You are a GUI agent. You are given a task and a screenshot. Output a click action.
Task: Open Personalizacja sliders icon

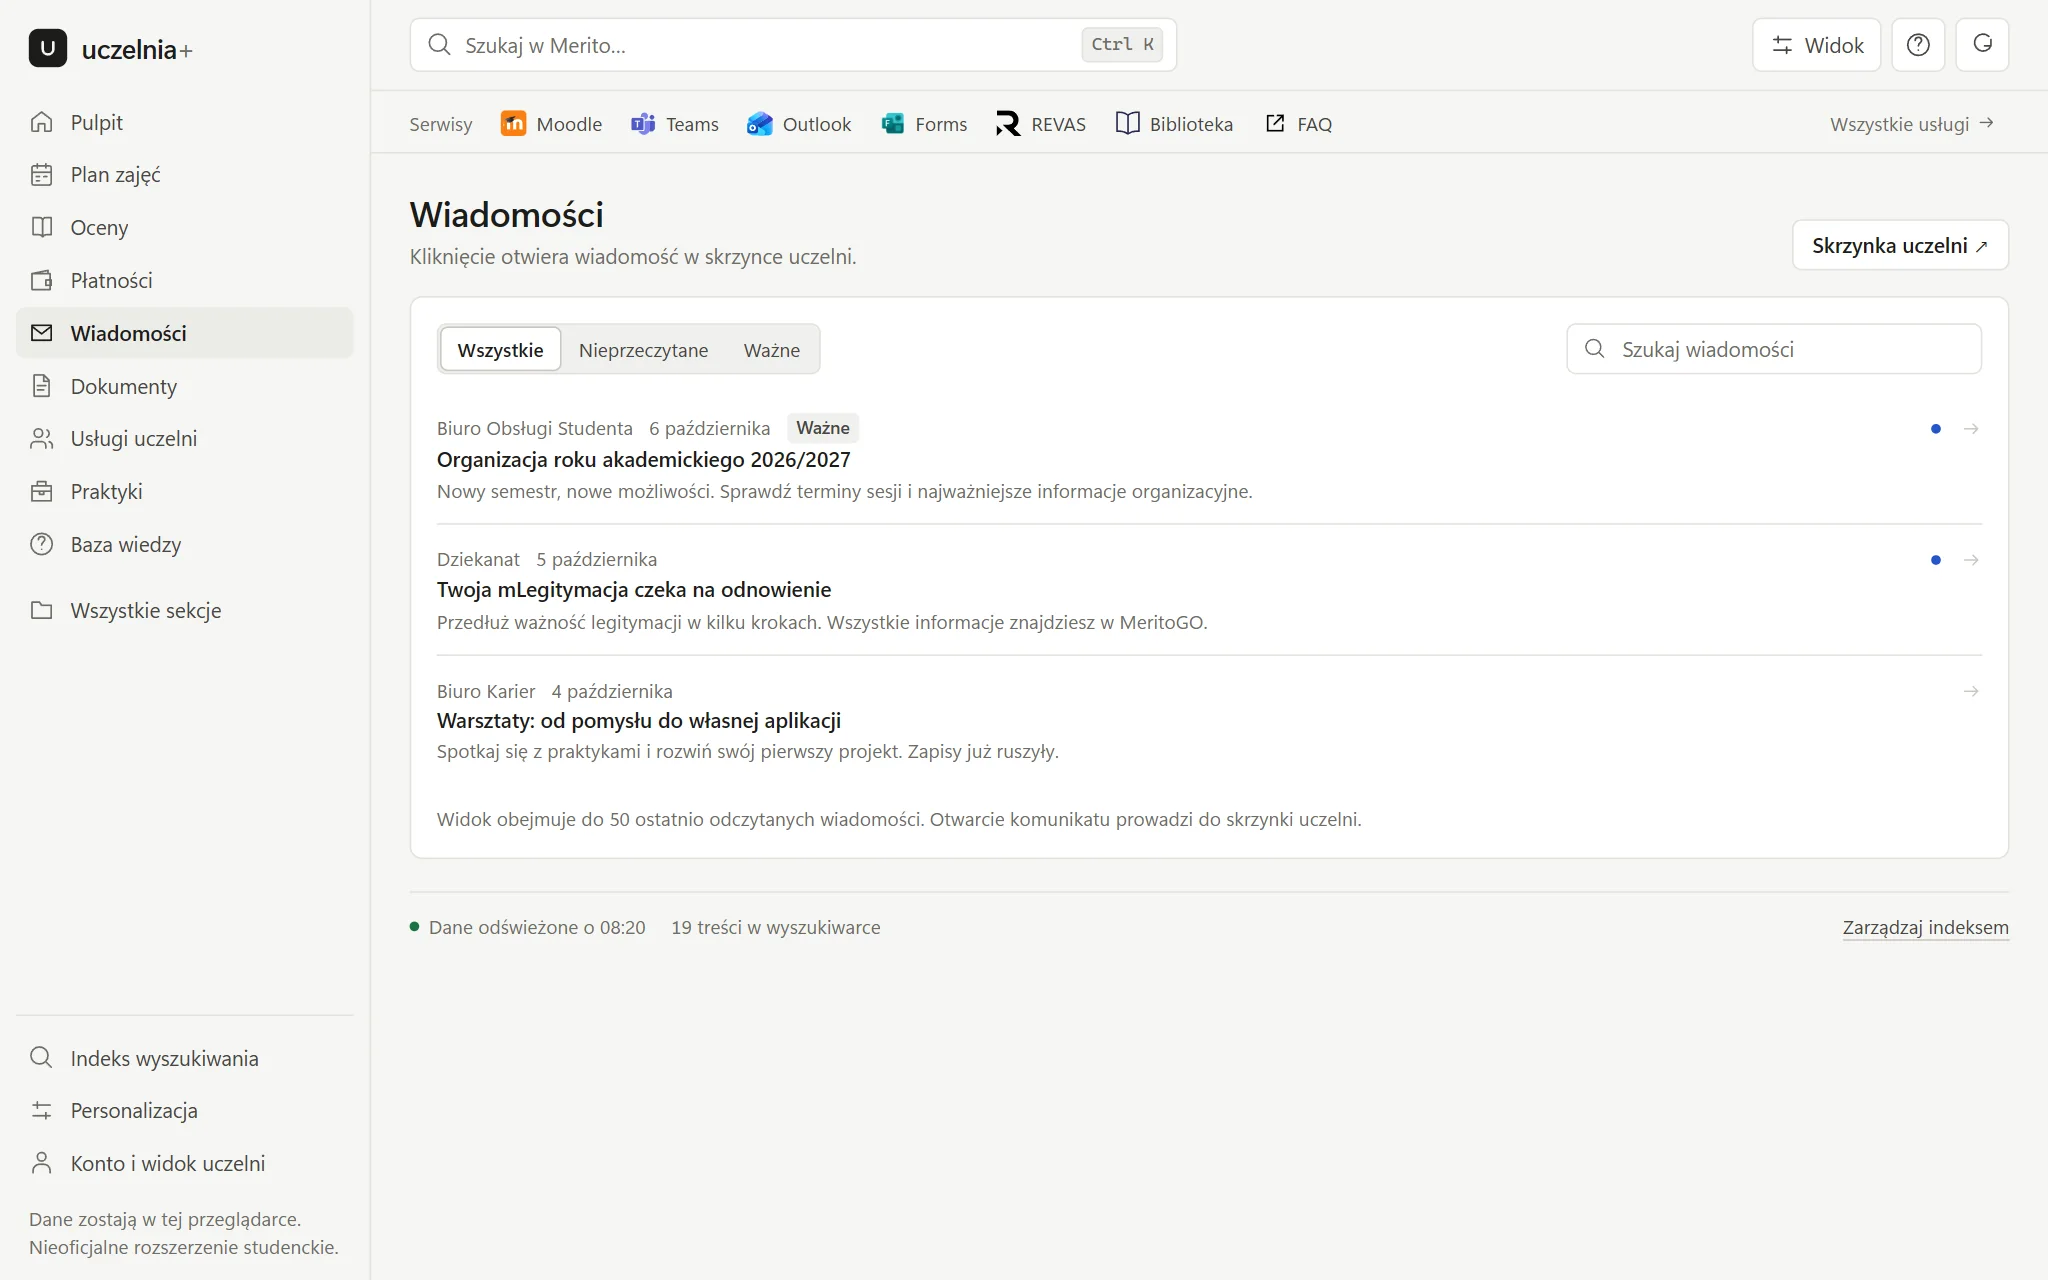tap(41, 1110)
